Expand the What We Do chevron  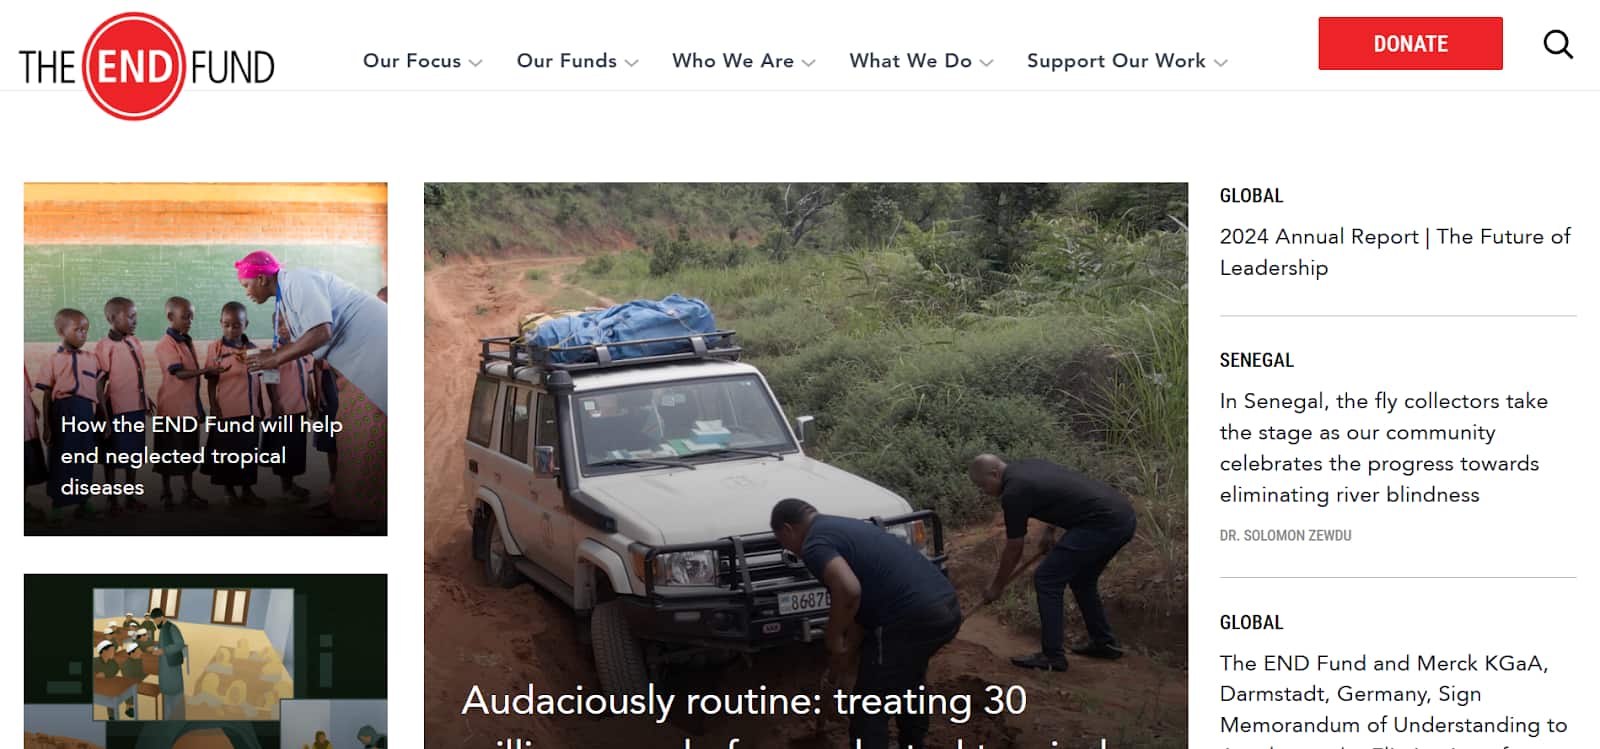coord(986,62)
